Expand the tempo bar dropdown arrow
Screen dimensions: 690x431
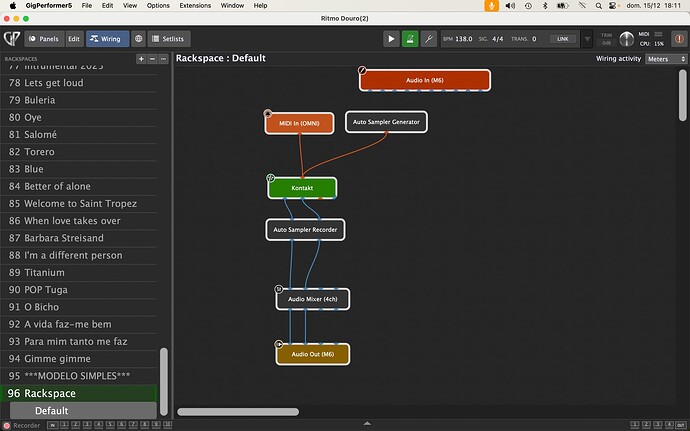click(x=587, y=39)
